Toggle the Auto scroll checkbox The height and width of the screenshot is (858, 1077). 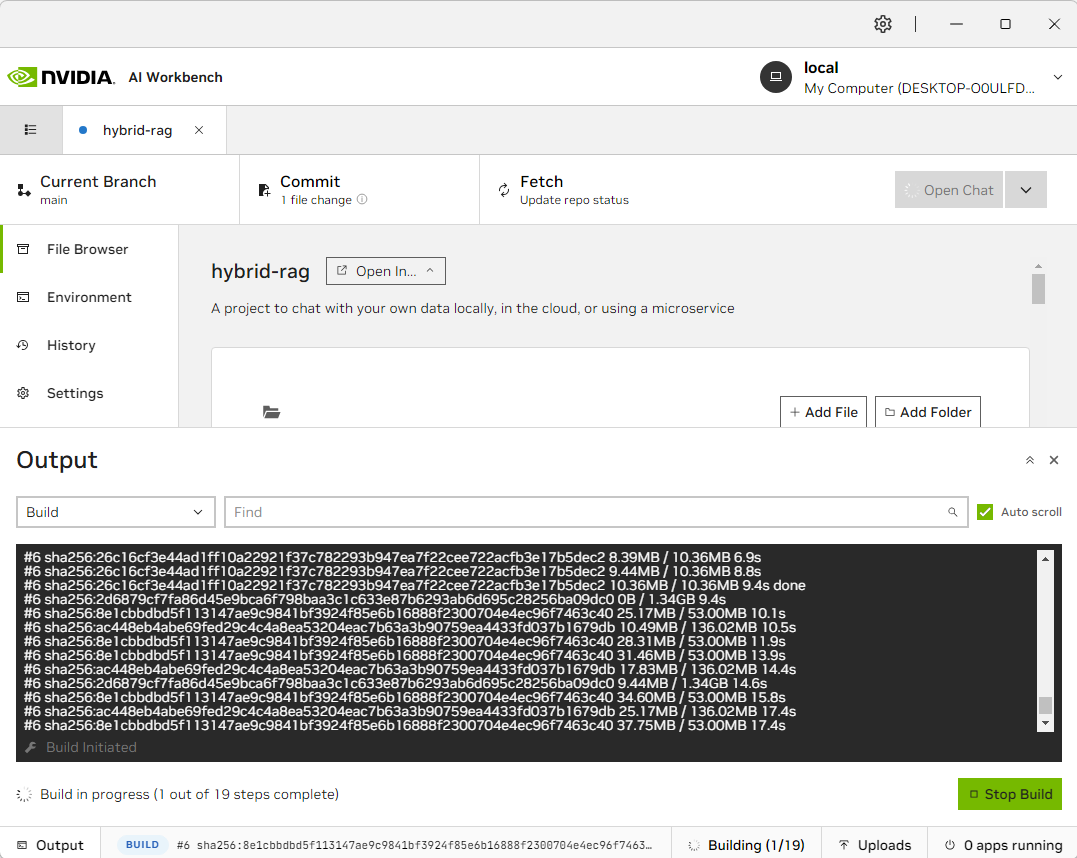[985, 512]
